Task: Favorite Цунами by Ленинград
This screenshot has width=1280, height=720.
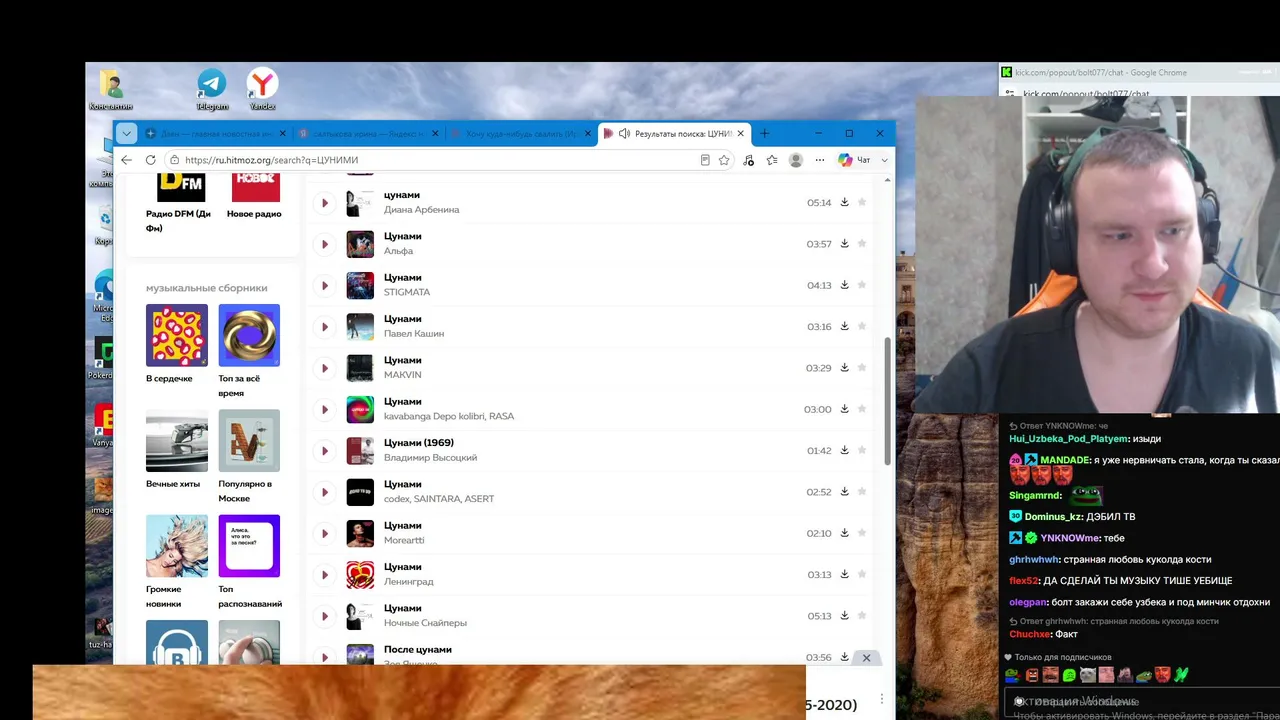Action: [862, 574]
